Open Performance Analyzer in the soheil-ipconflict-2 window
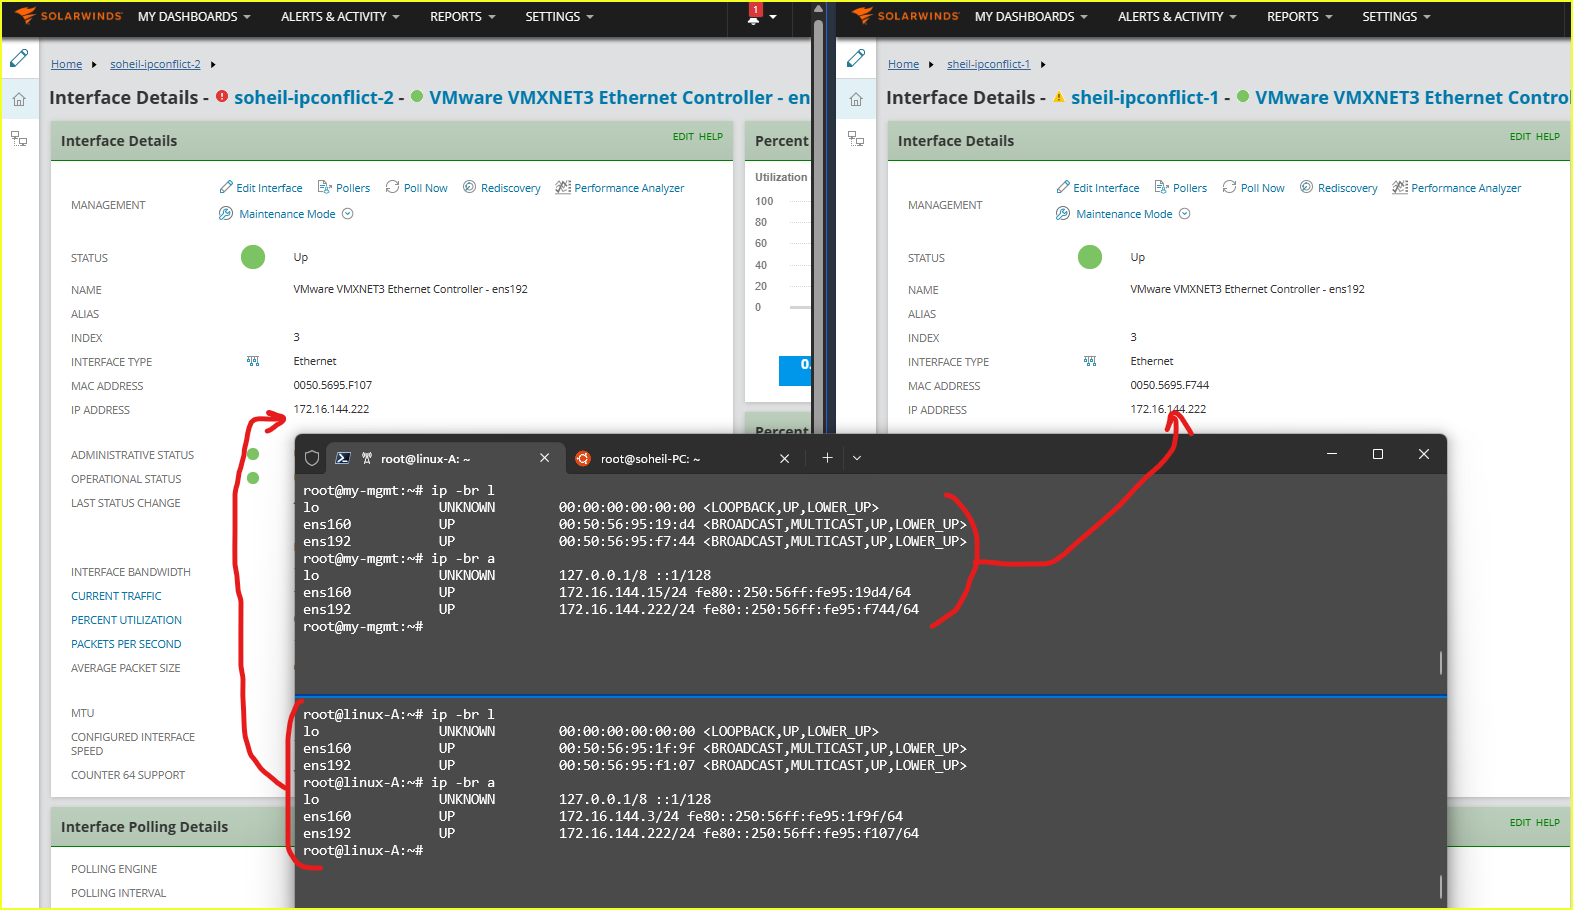 (620, 188)
